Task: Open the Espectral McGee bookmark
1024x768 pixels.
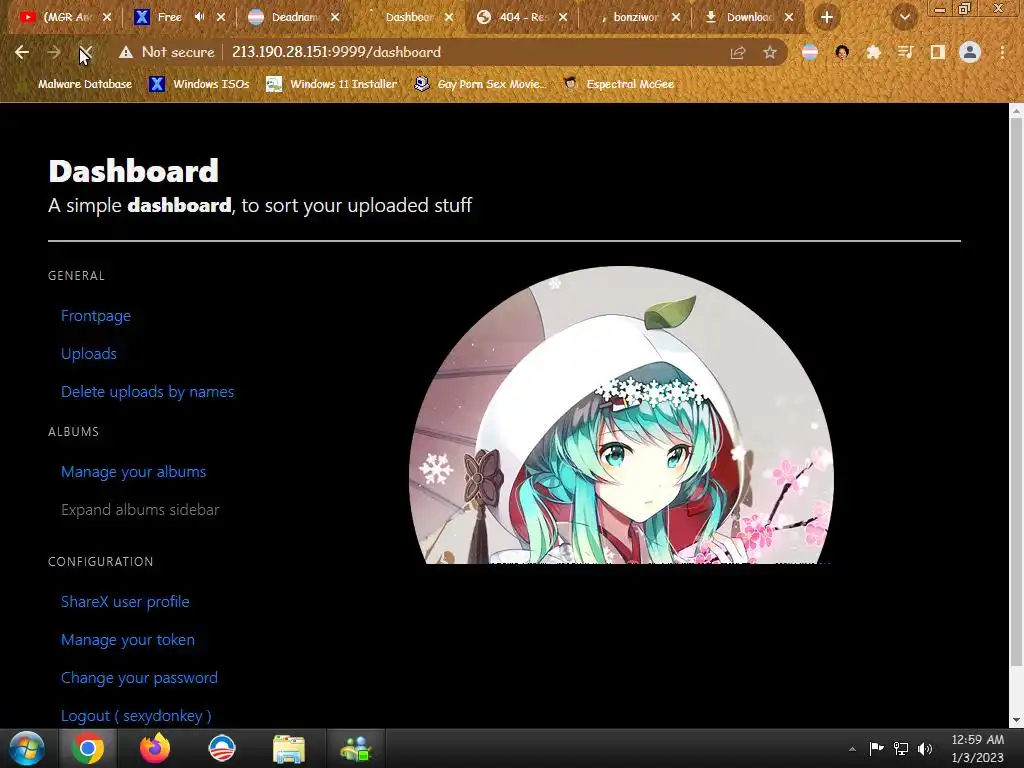Action: click(x=618, y=84)
